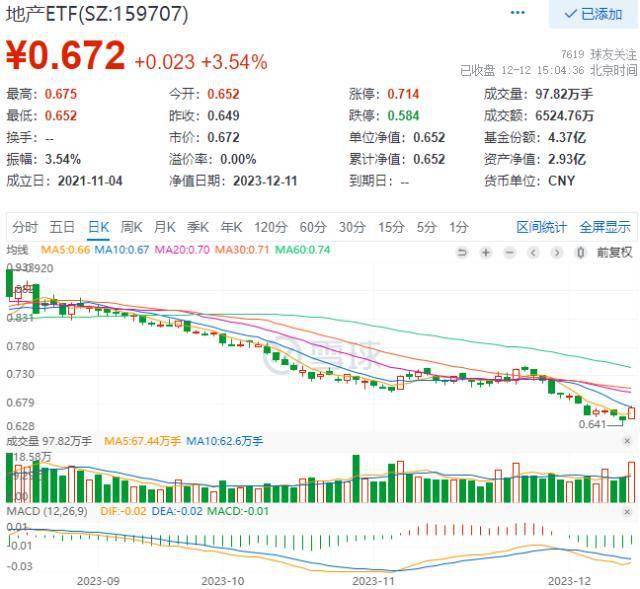Switch to the 60分 chart tab

(313, 227)
